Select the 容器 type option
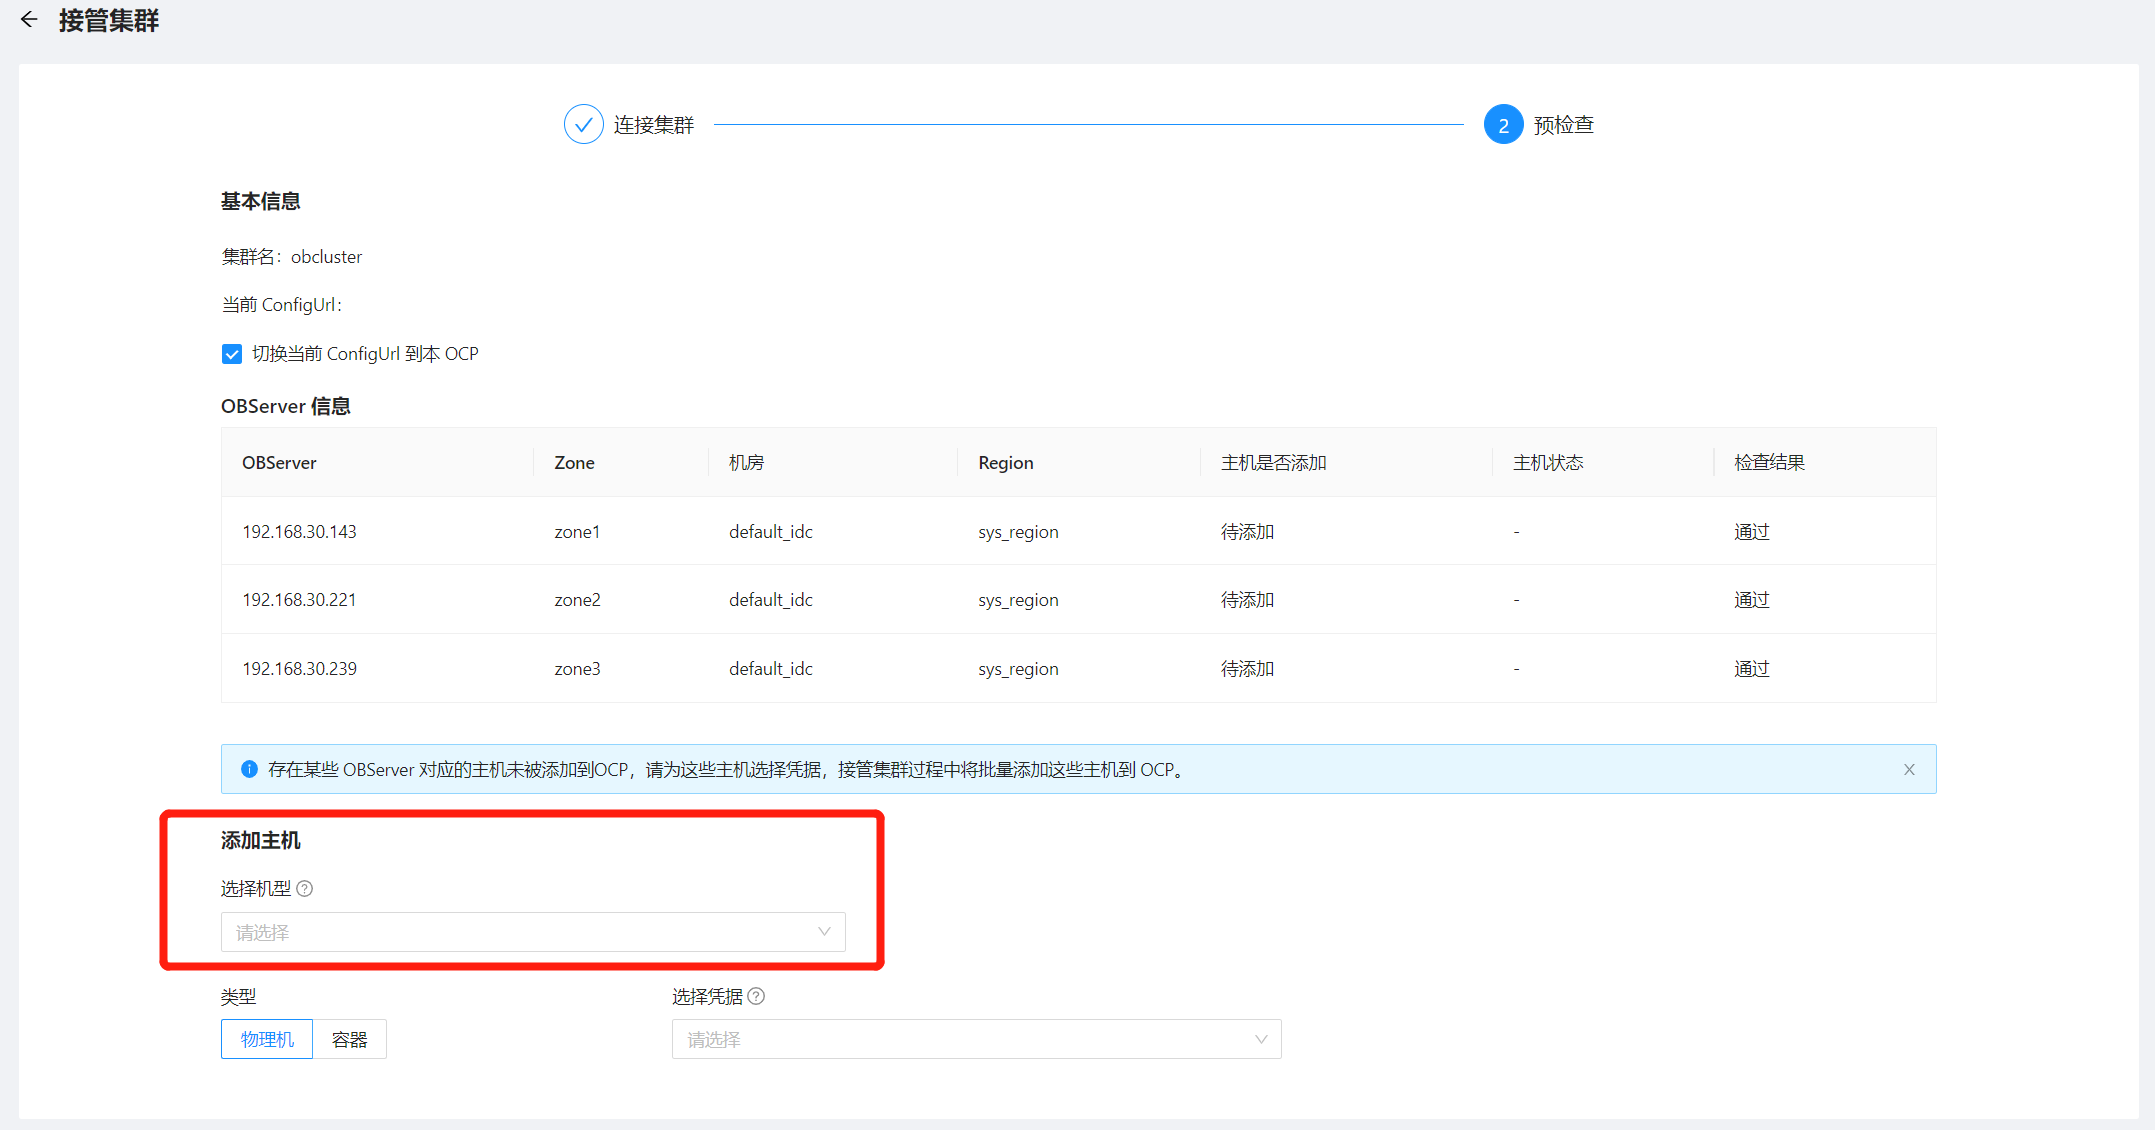This screenshot has height=1130, width=2155. coord(349,1039)
